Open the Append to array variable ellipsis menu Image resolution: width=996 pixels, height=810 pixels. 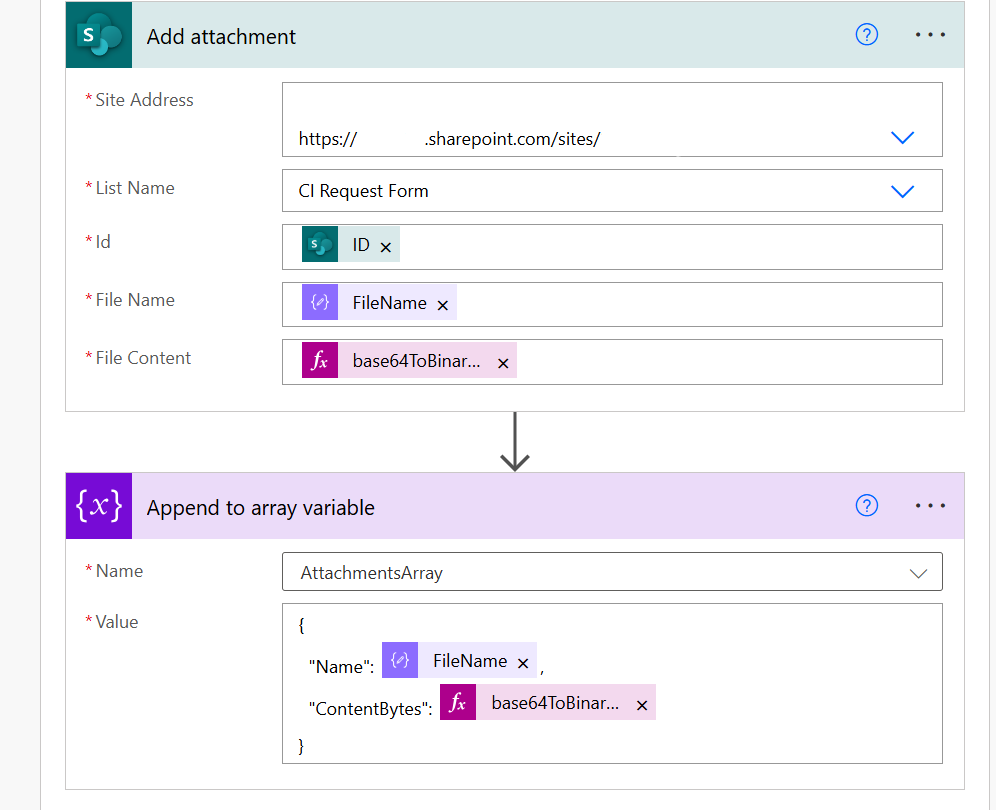pos(930,506)
